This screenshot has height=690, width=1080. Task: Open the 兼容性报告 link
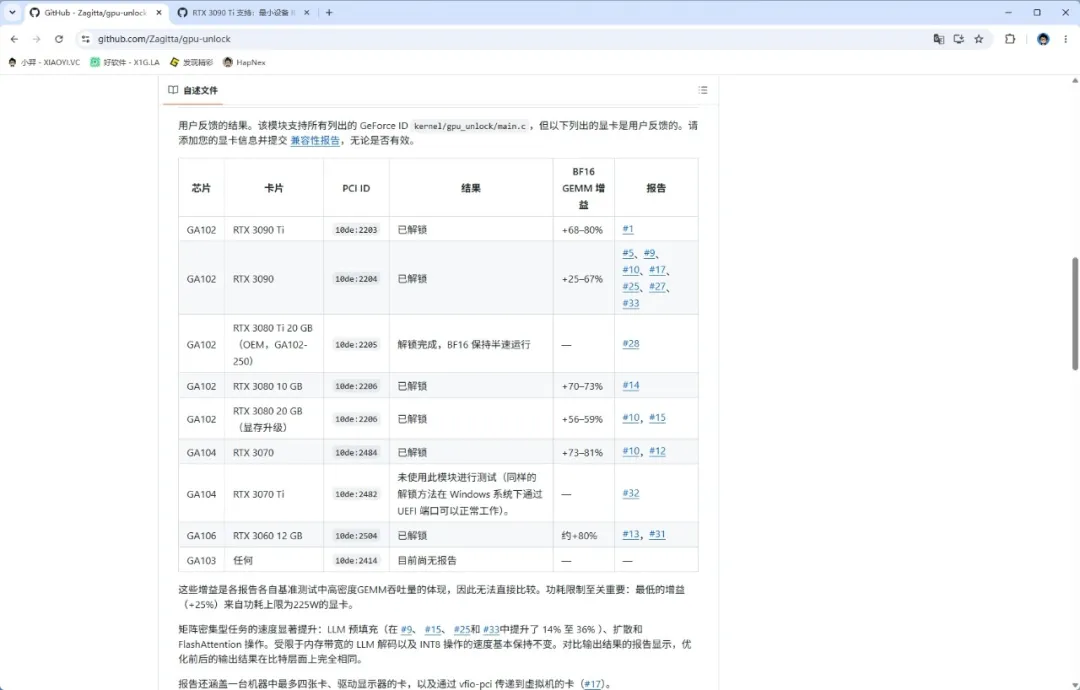click(315, 140)
